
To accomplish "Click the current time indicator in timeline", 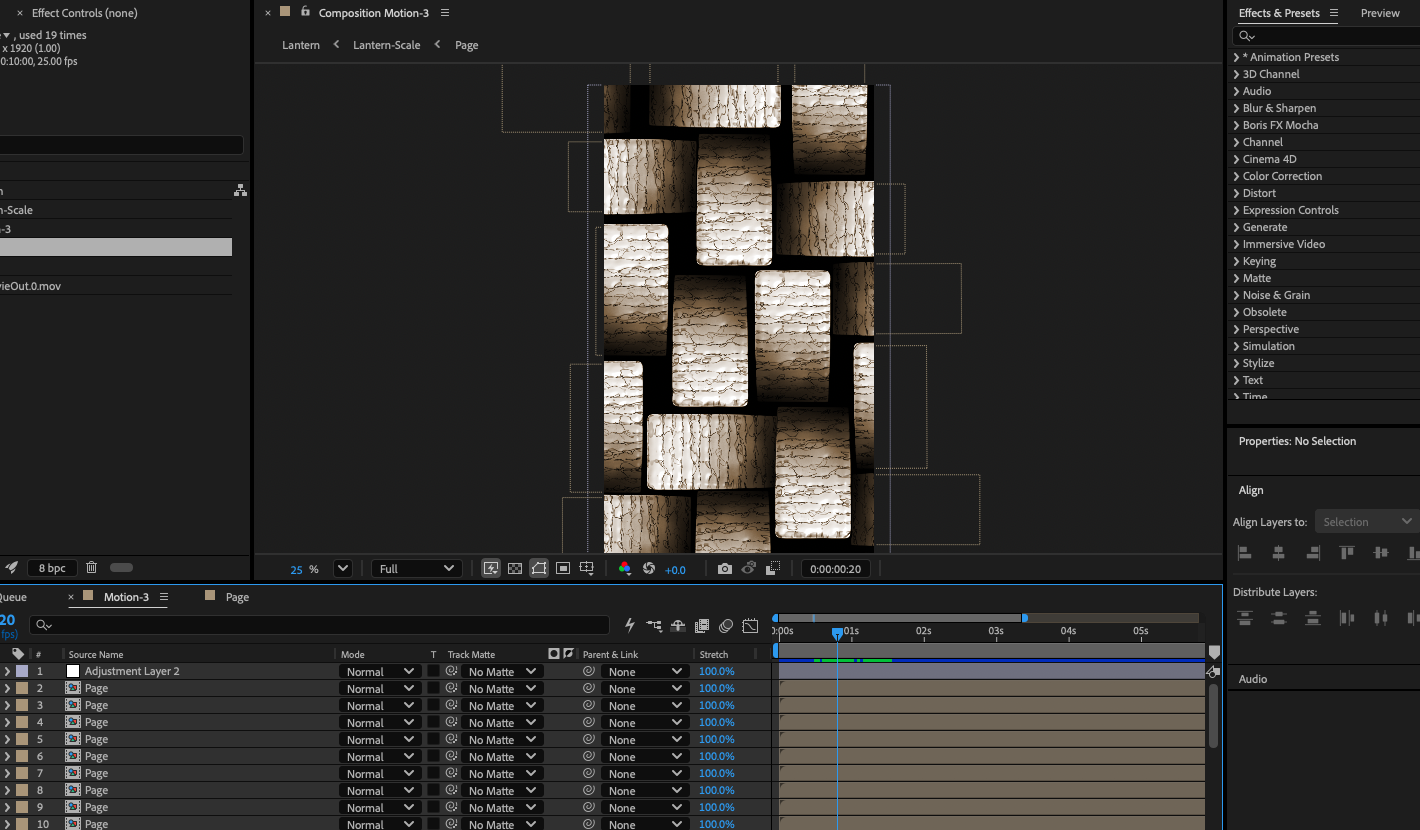I will 838,633.
